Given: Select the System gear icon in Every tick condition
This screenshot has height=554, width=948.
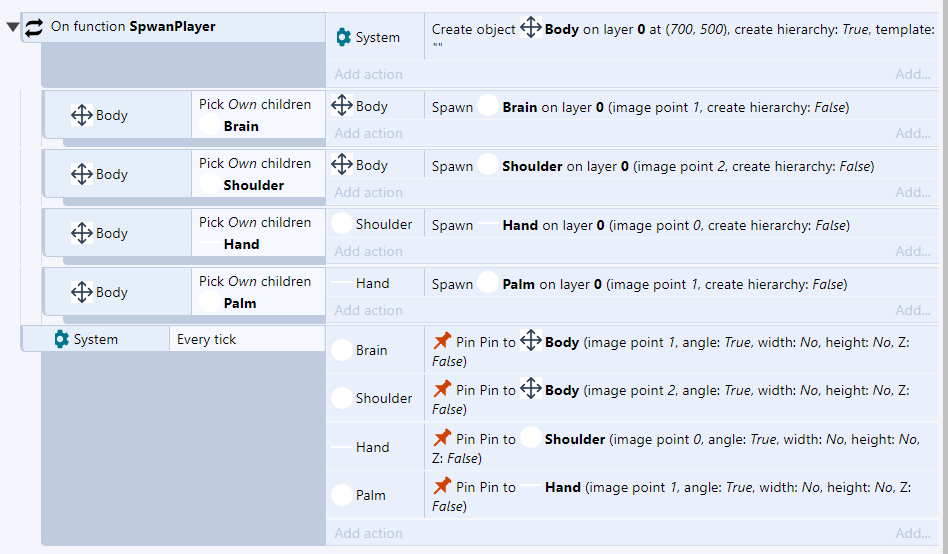Looking at the screenshot, I should click(62, 339).
